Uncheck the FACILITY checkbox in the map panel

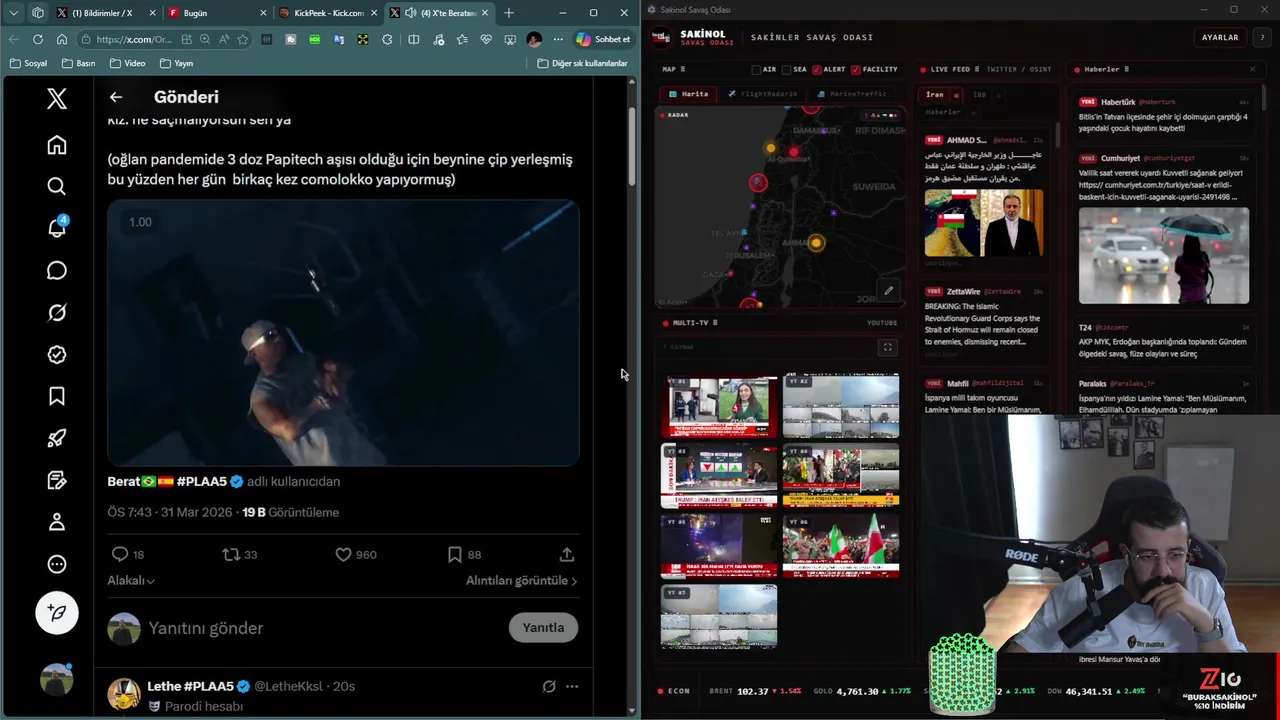point(856,70)
